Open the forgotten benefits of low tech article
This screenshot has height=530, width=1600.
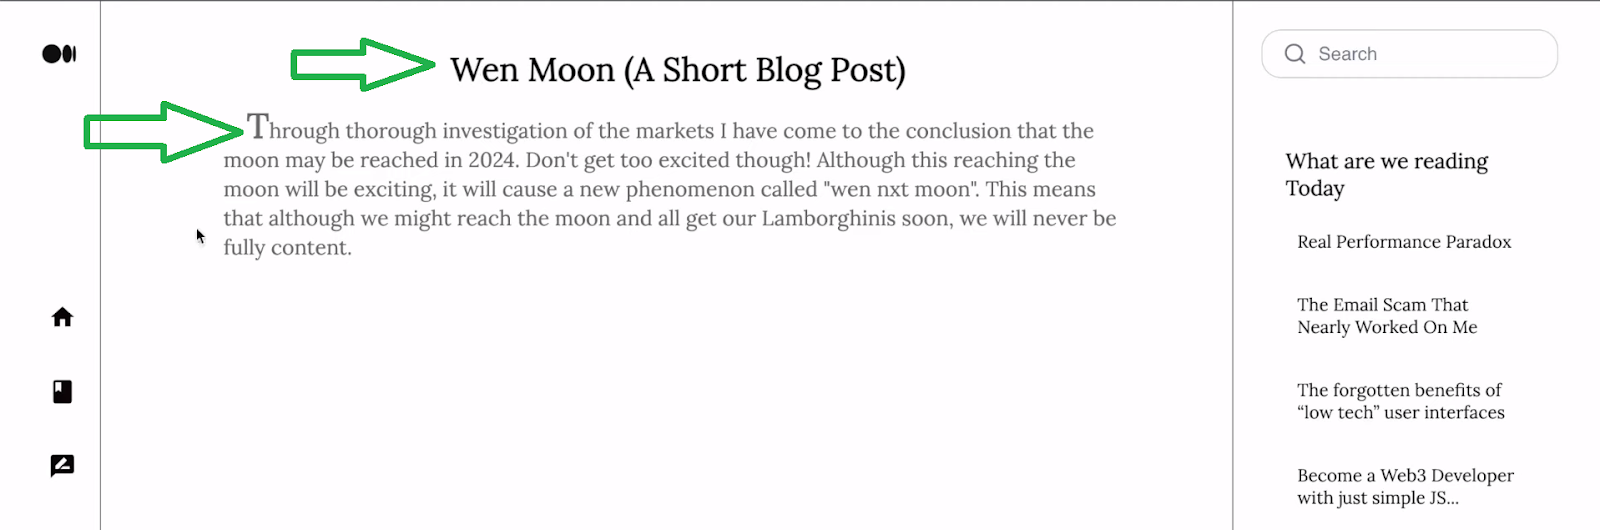[x=1400, y=401]
